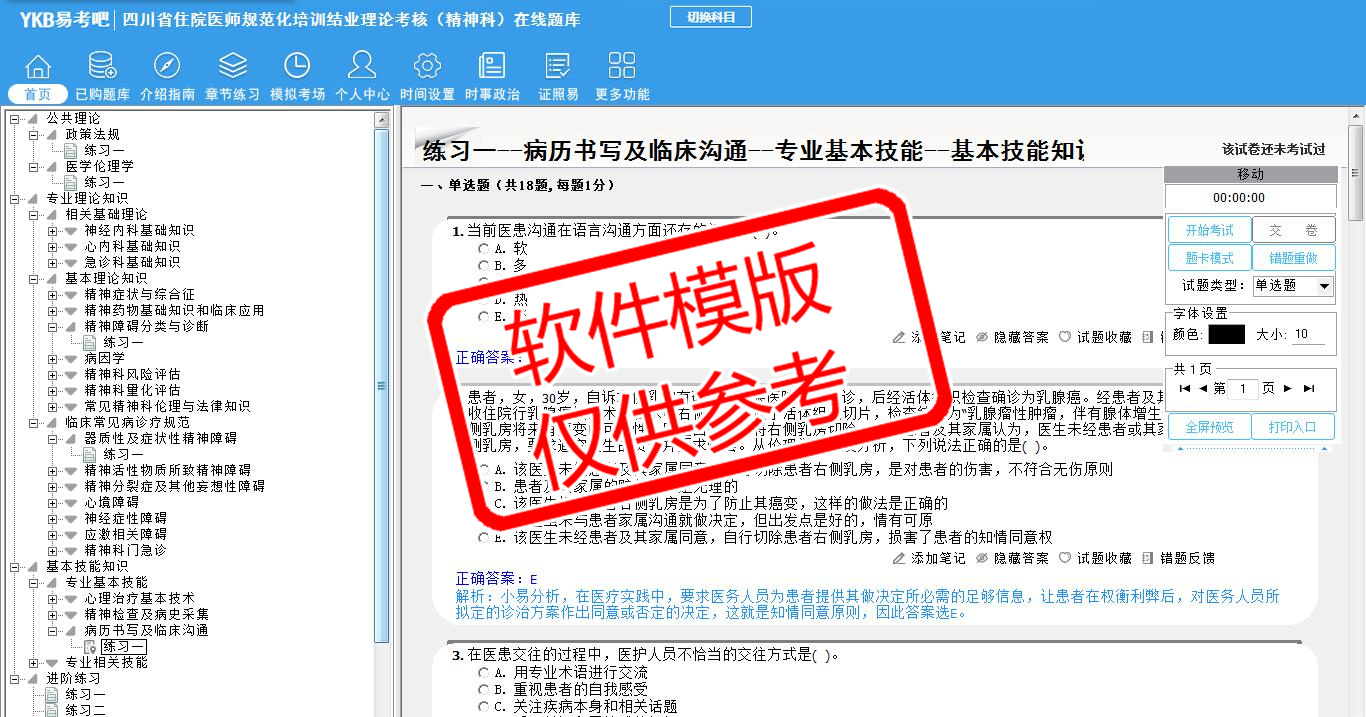Open the black font color swatch
Screen dimensions: 1366x717
point(1226,335)
